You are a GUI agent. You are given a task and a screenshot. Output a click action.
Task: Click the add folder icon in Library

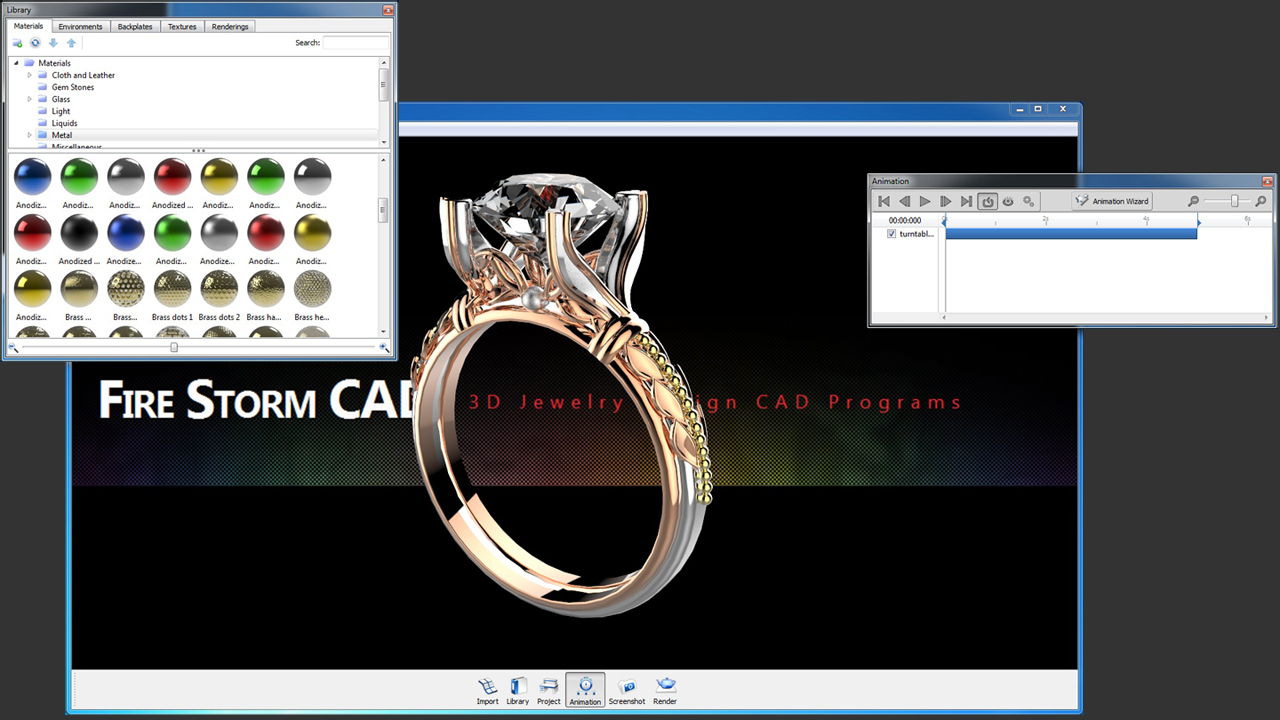tap(17, 43)
